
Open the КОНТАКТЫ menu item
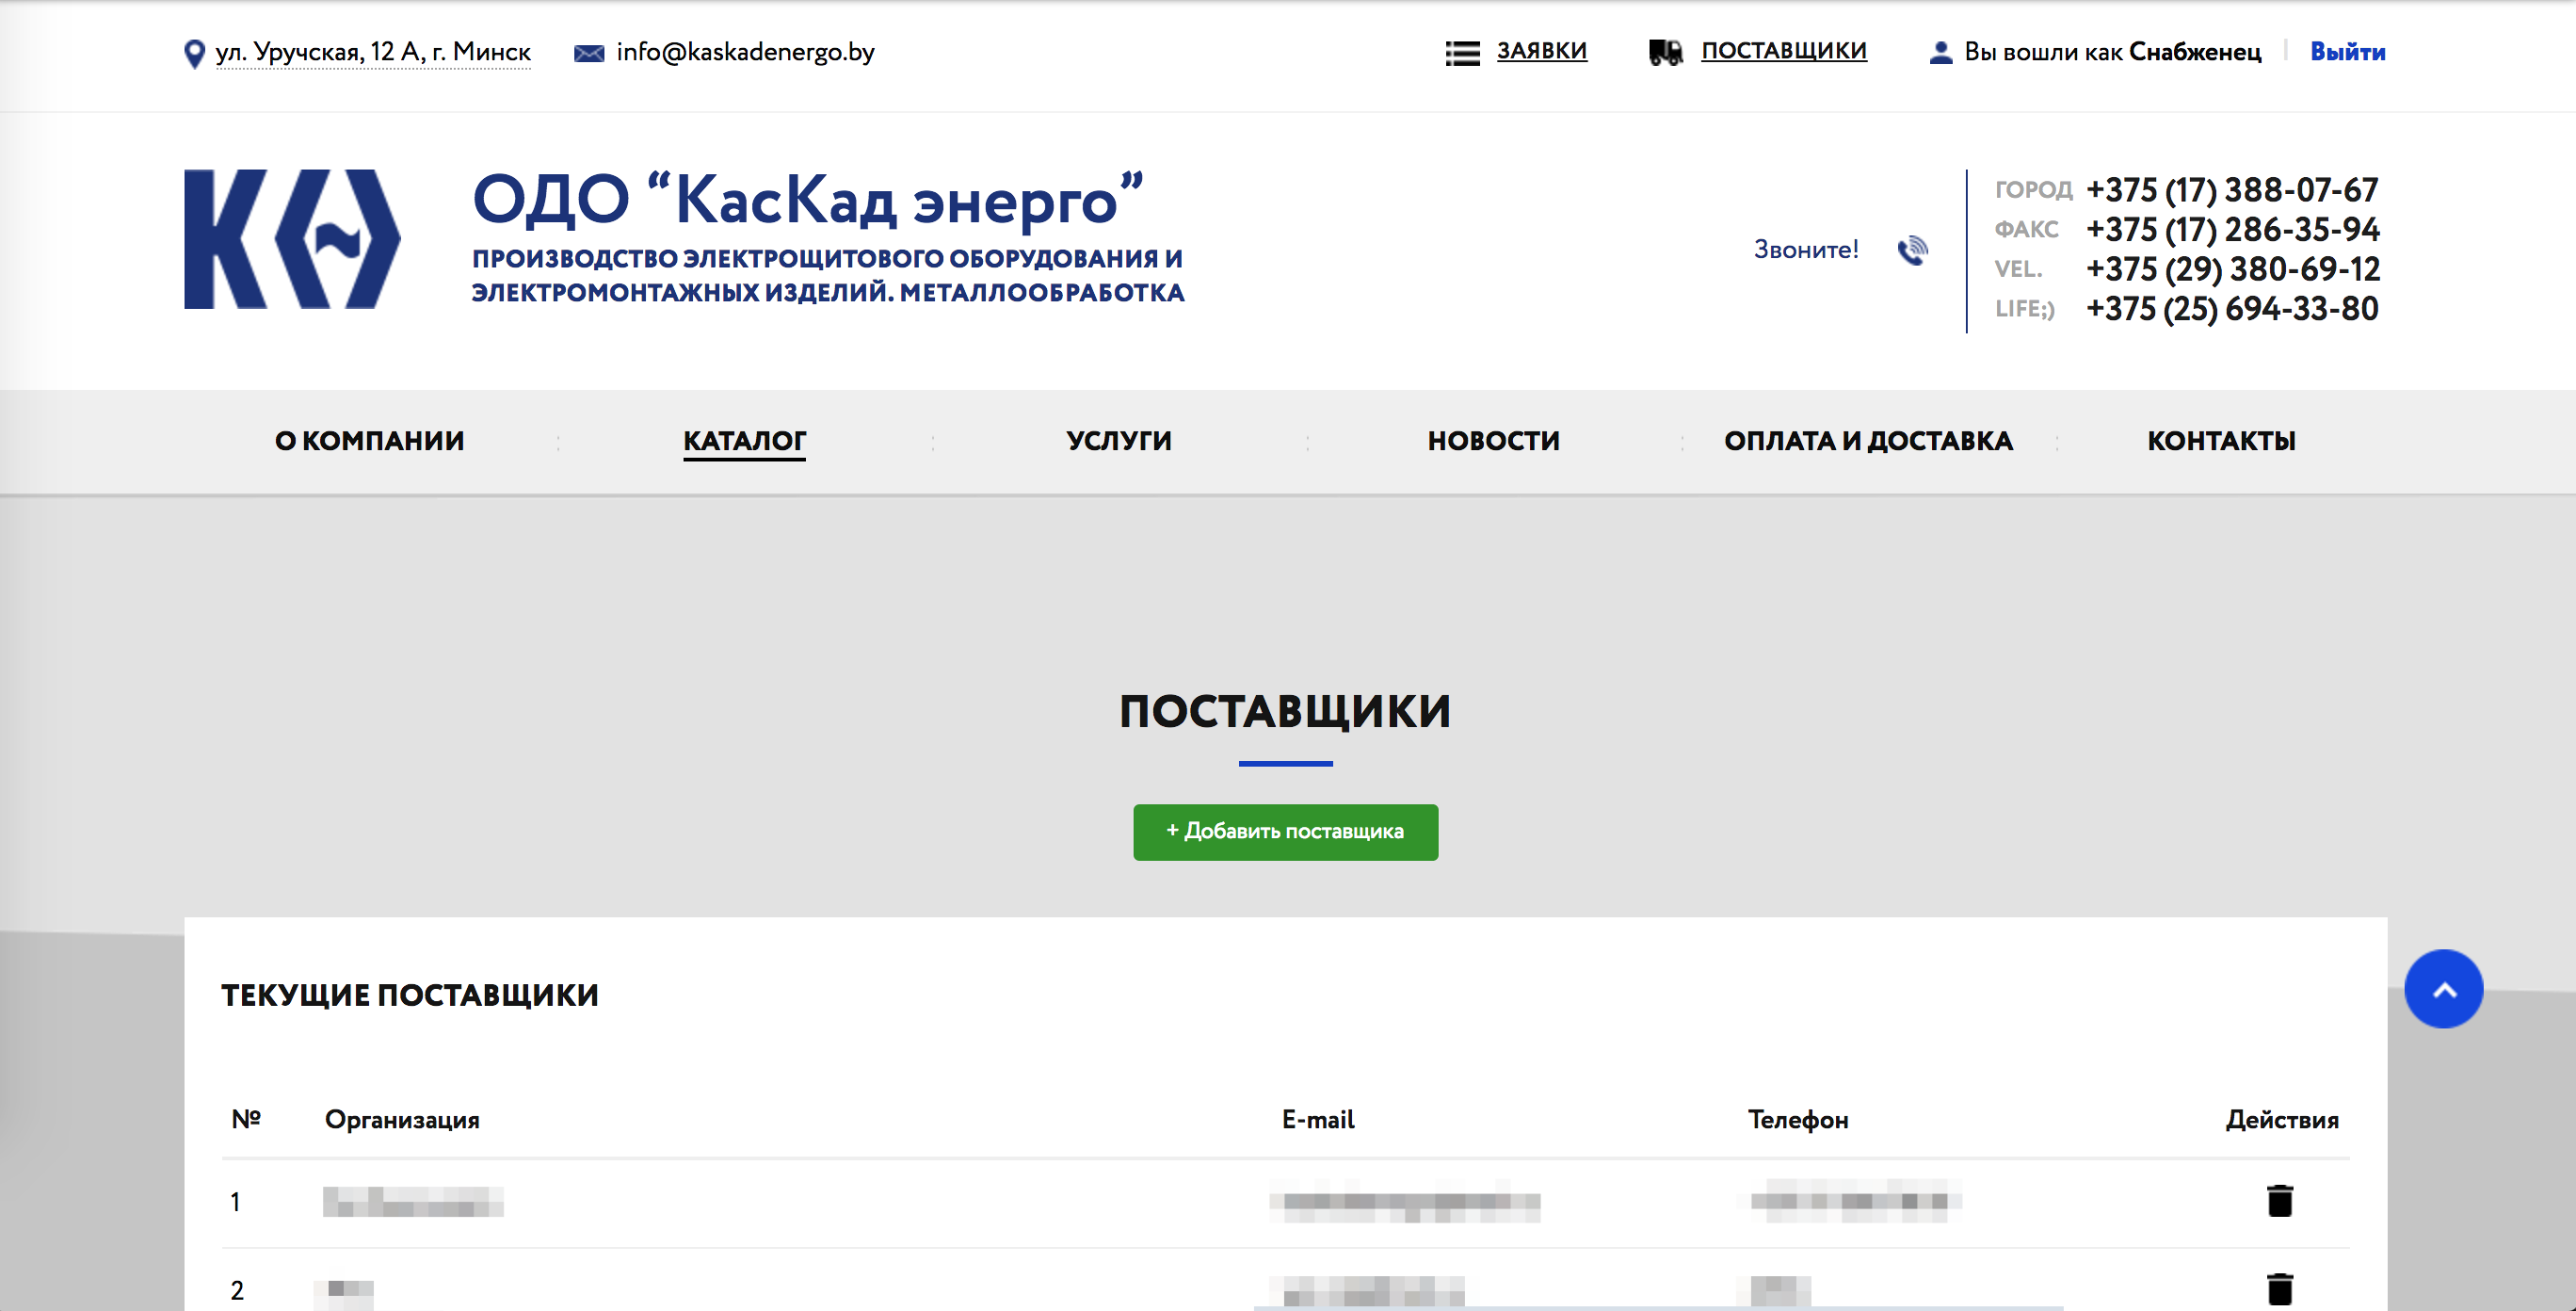pos(2221,441)
